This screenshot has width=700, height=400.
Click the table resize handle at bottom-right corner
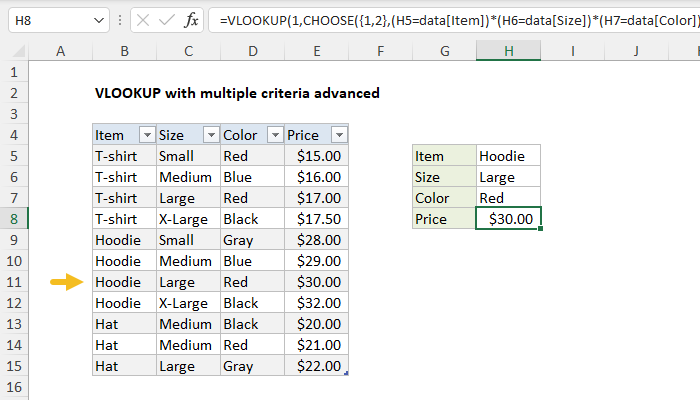[346, 373]
